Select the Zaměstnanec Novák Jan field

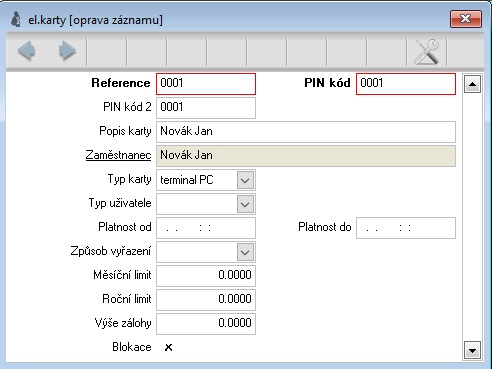[306, 156]
